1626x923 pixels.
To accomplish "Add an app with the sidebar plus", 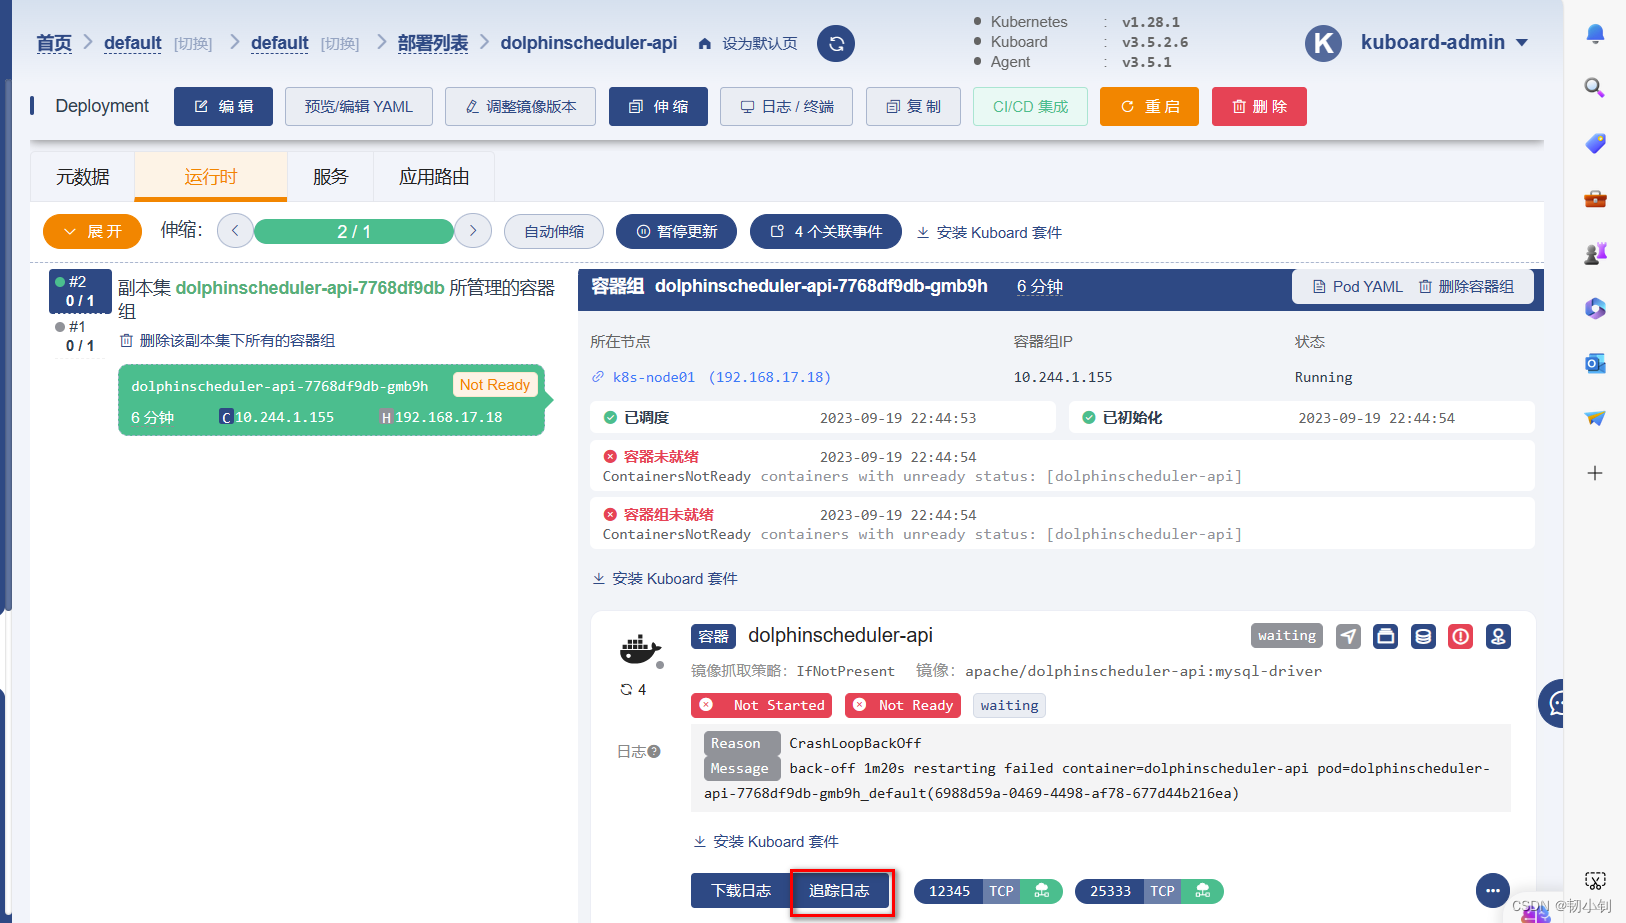I will [1595, 473].
